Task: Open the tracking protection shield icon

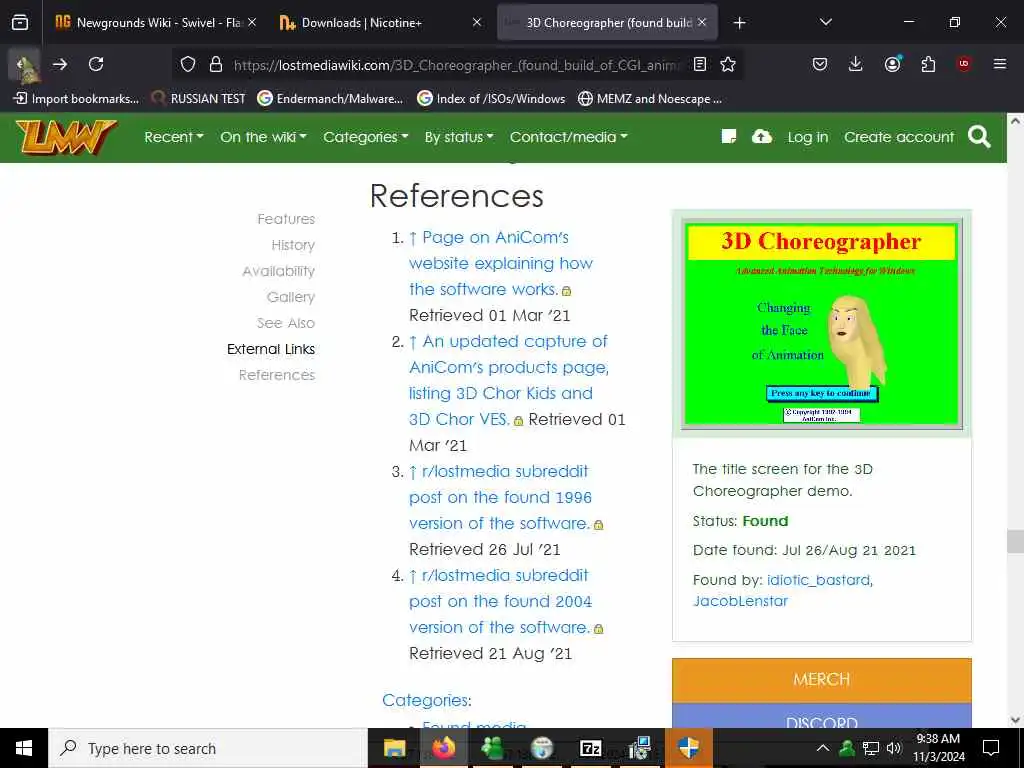Action: click(x=188, y=64)
